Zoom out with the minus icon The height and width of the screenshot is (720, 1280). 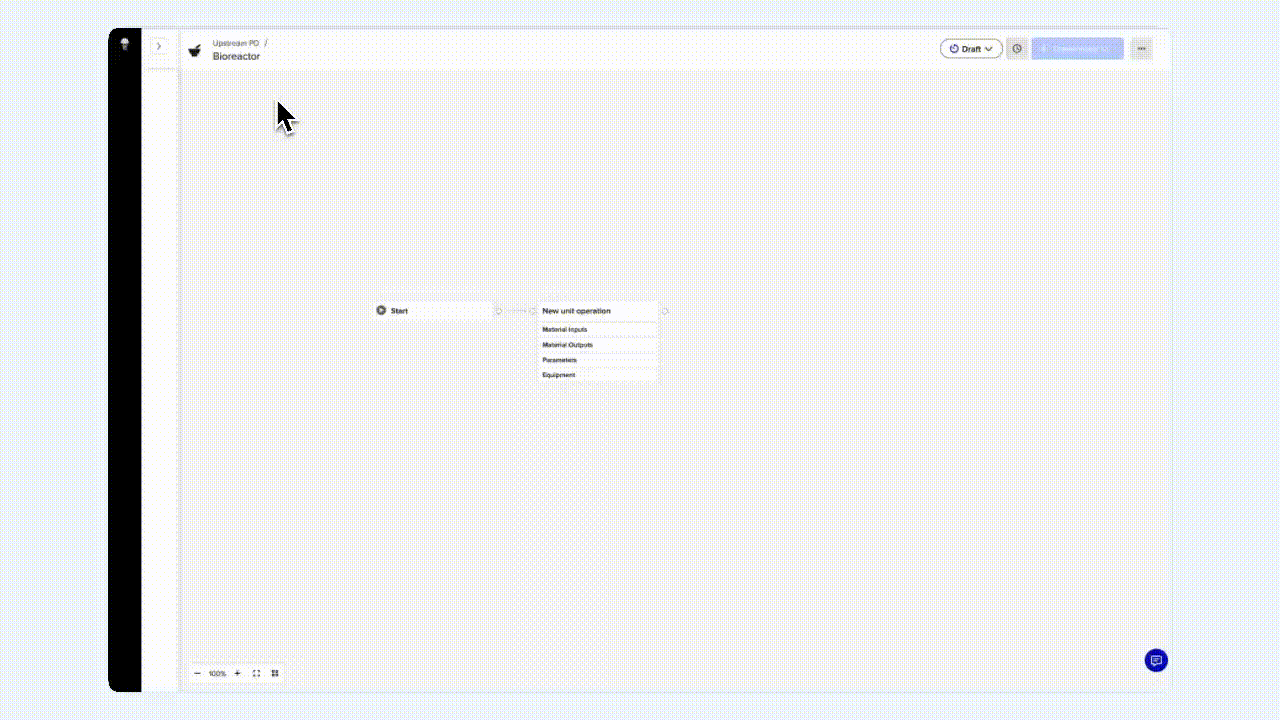click(197, 674)
